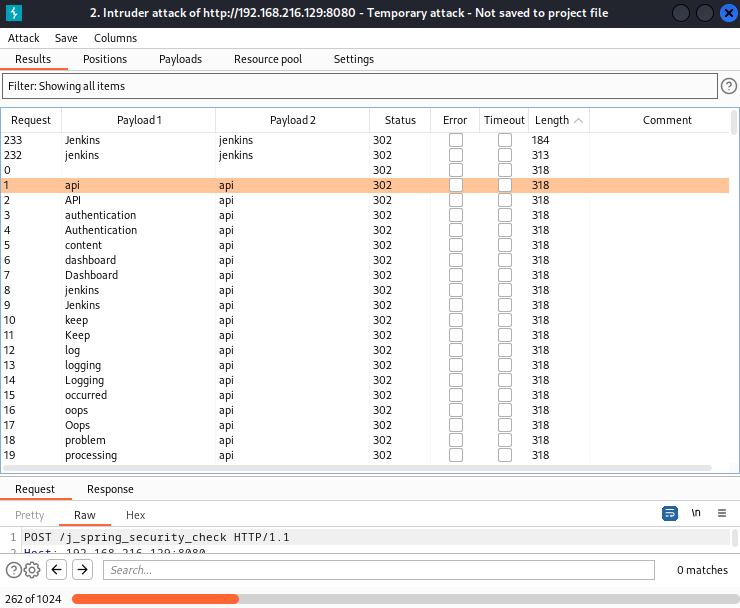
Task: Sort results by Comment column header
Action: (x=667, y=120)
